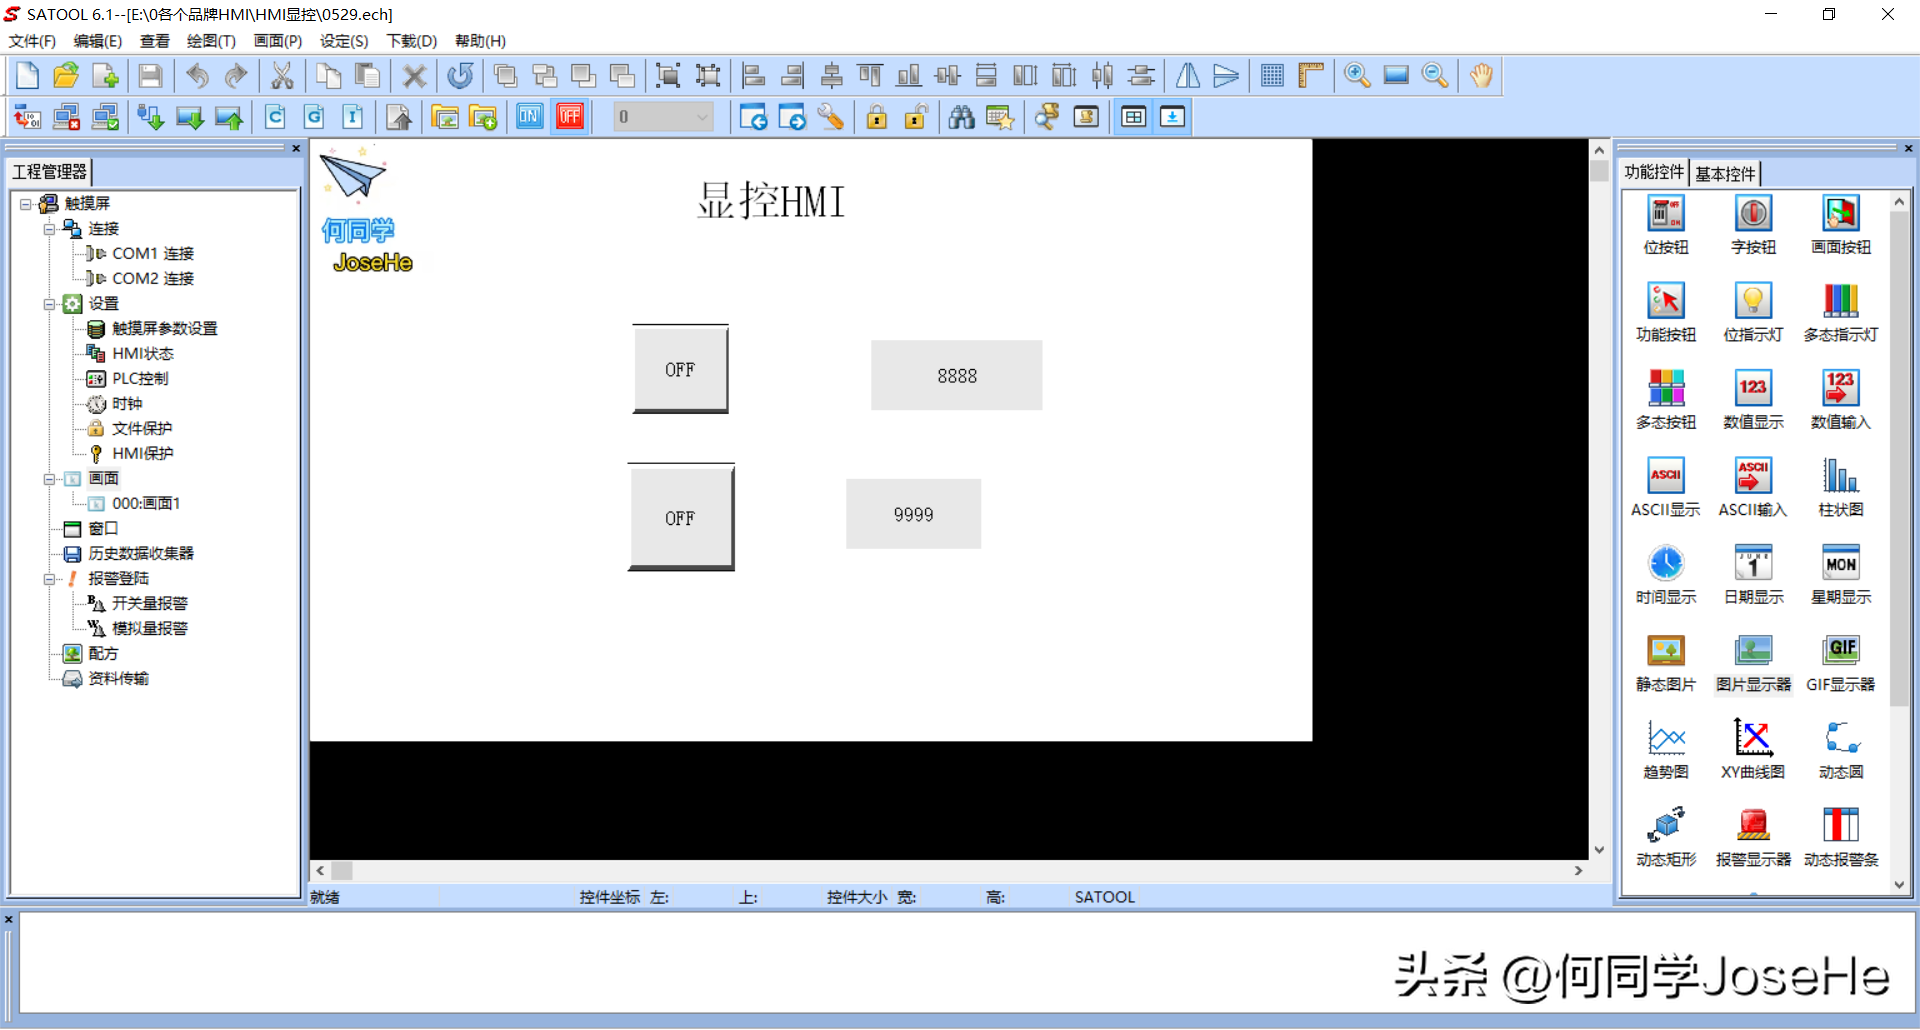The height and width of the screenshot is (1030, 1920).
Task: Toggle the grid display toolbar button
Action: 1272,76
